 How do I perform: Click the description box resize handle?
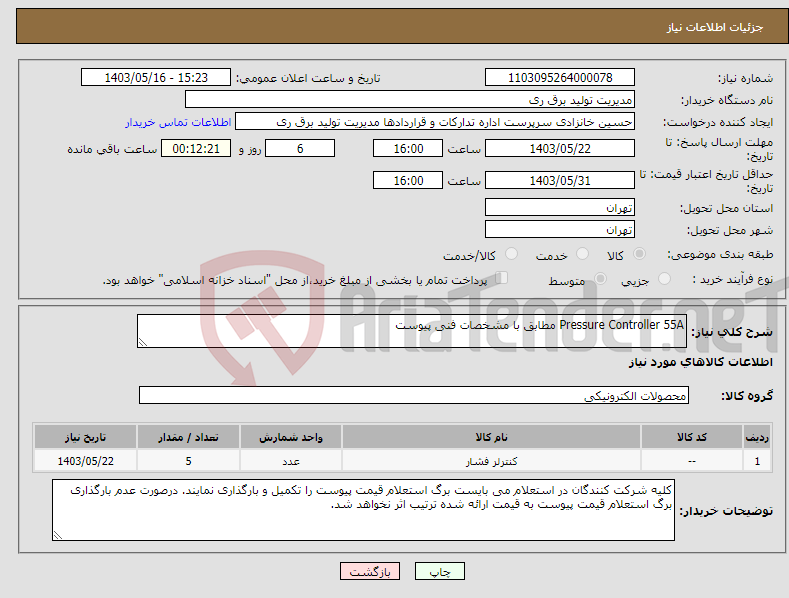pos(143,342)
